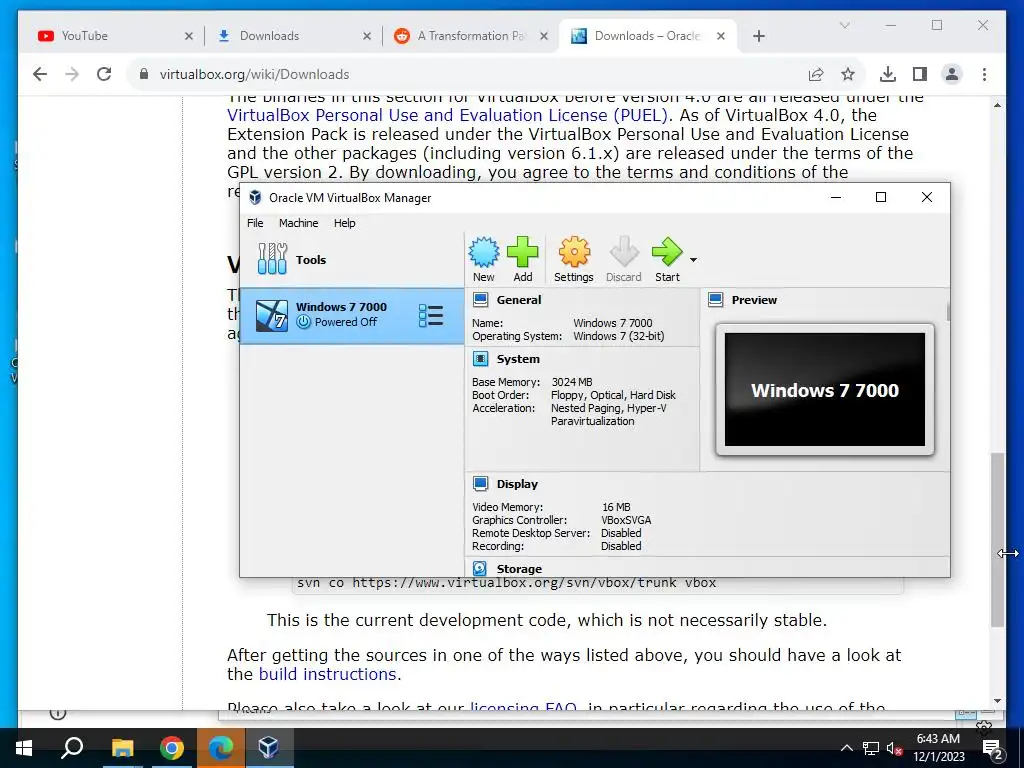Click the Windows 7 7000 preview thumbnail
Viewport: 1024px width, 768px height.
825,389
